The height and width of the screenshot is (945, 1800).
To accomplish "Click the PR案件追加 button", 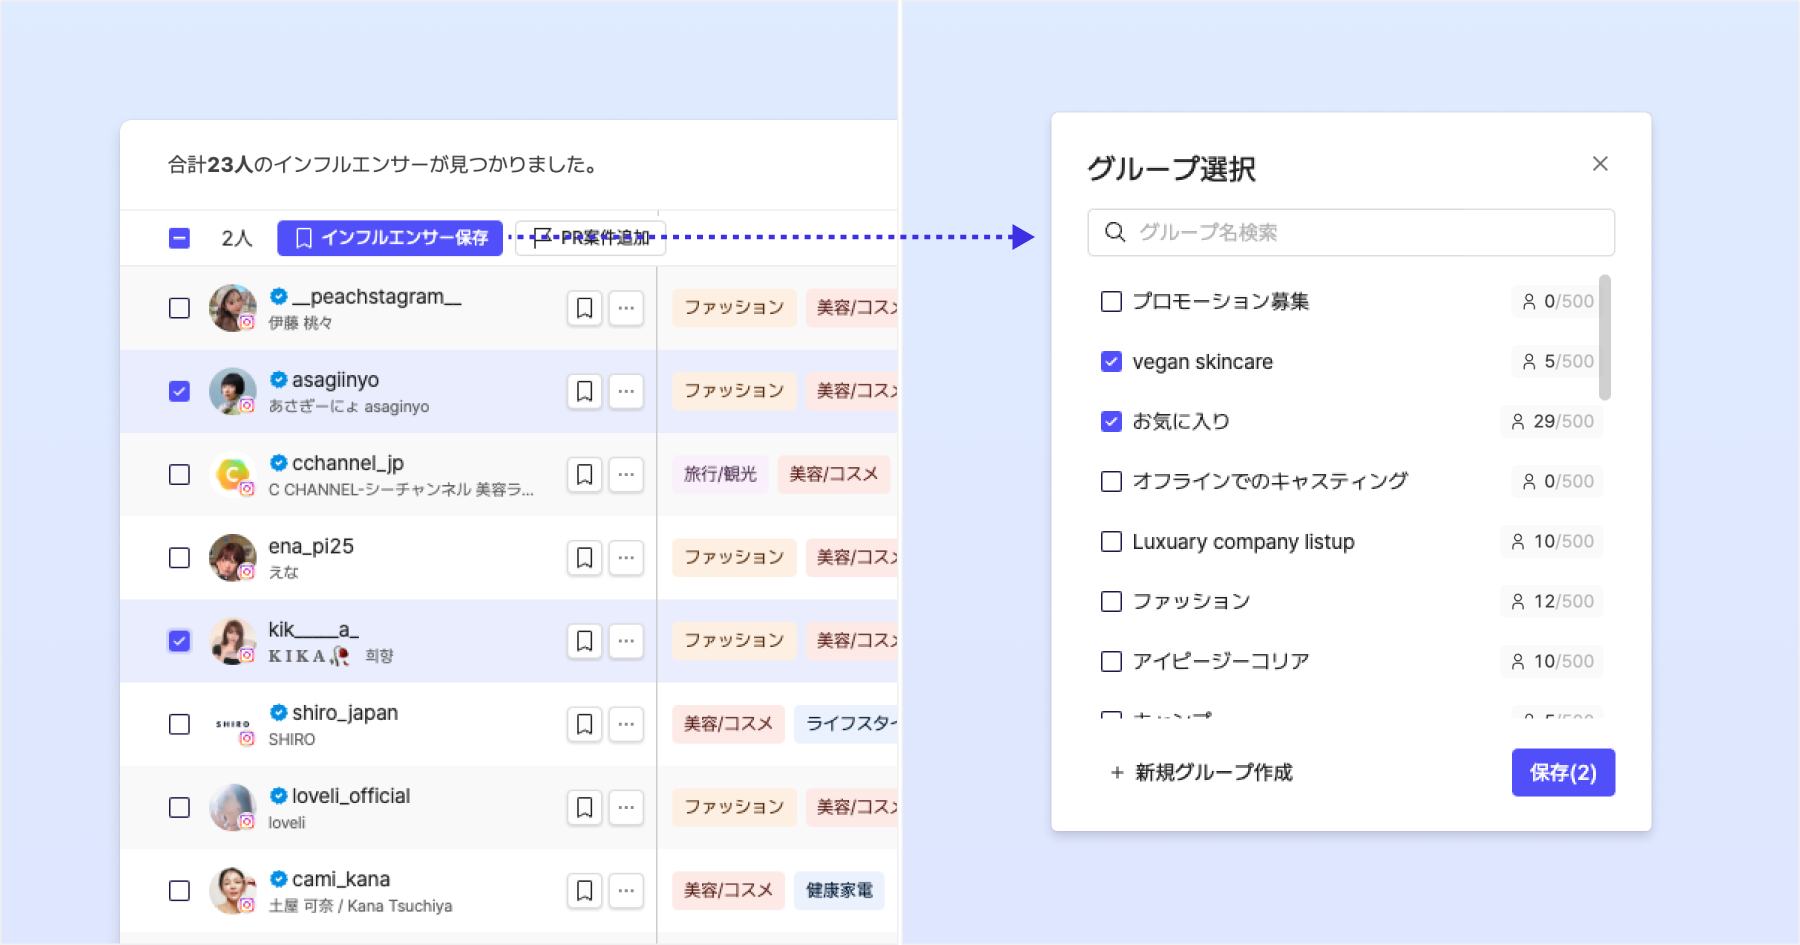I will [x=590, y=238].
